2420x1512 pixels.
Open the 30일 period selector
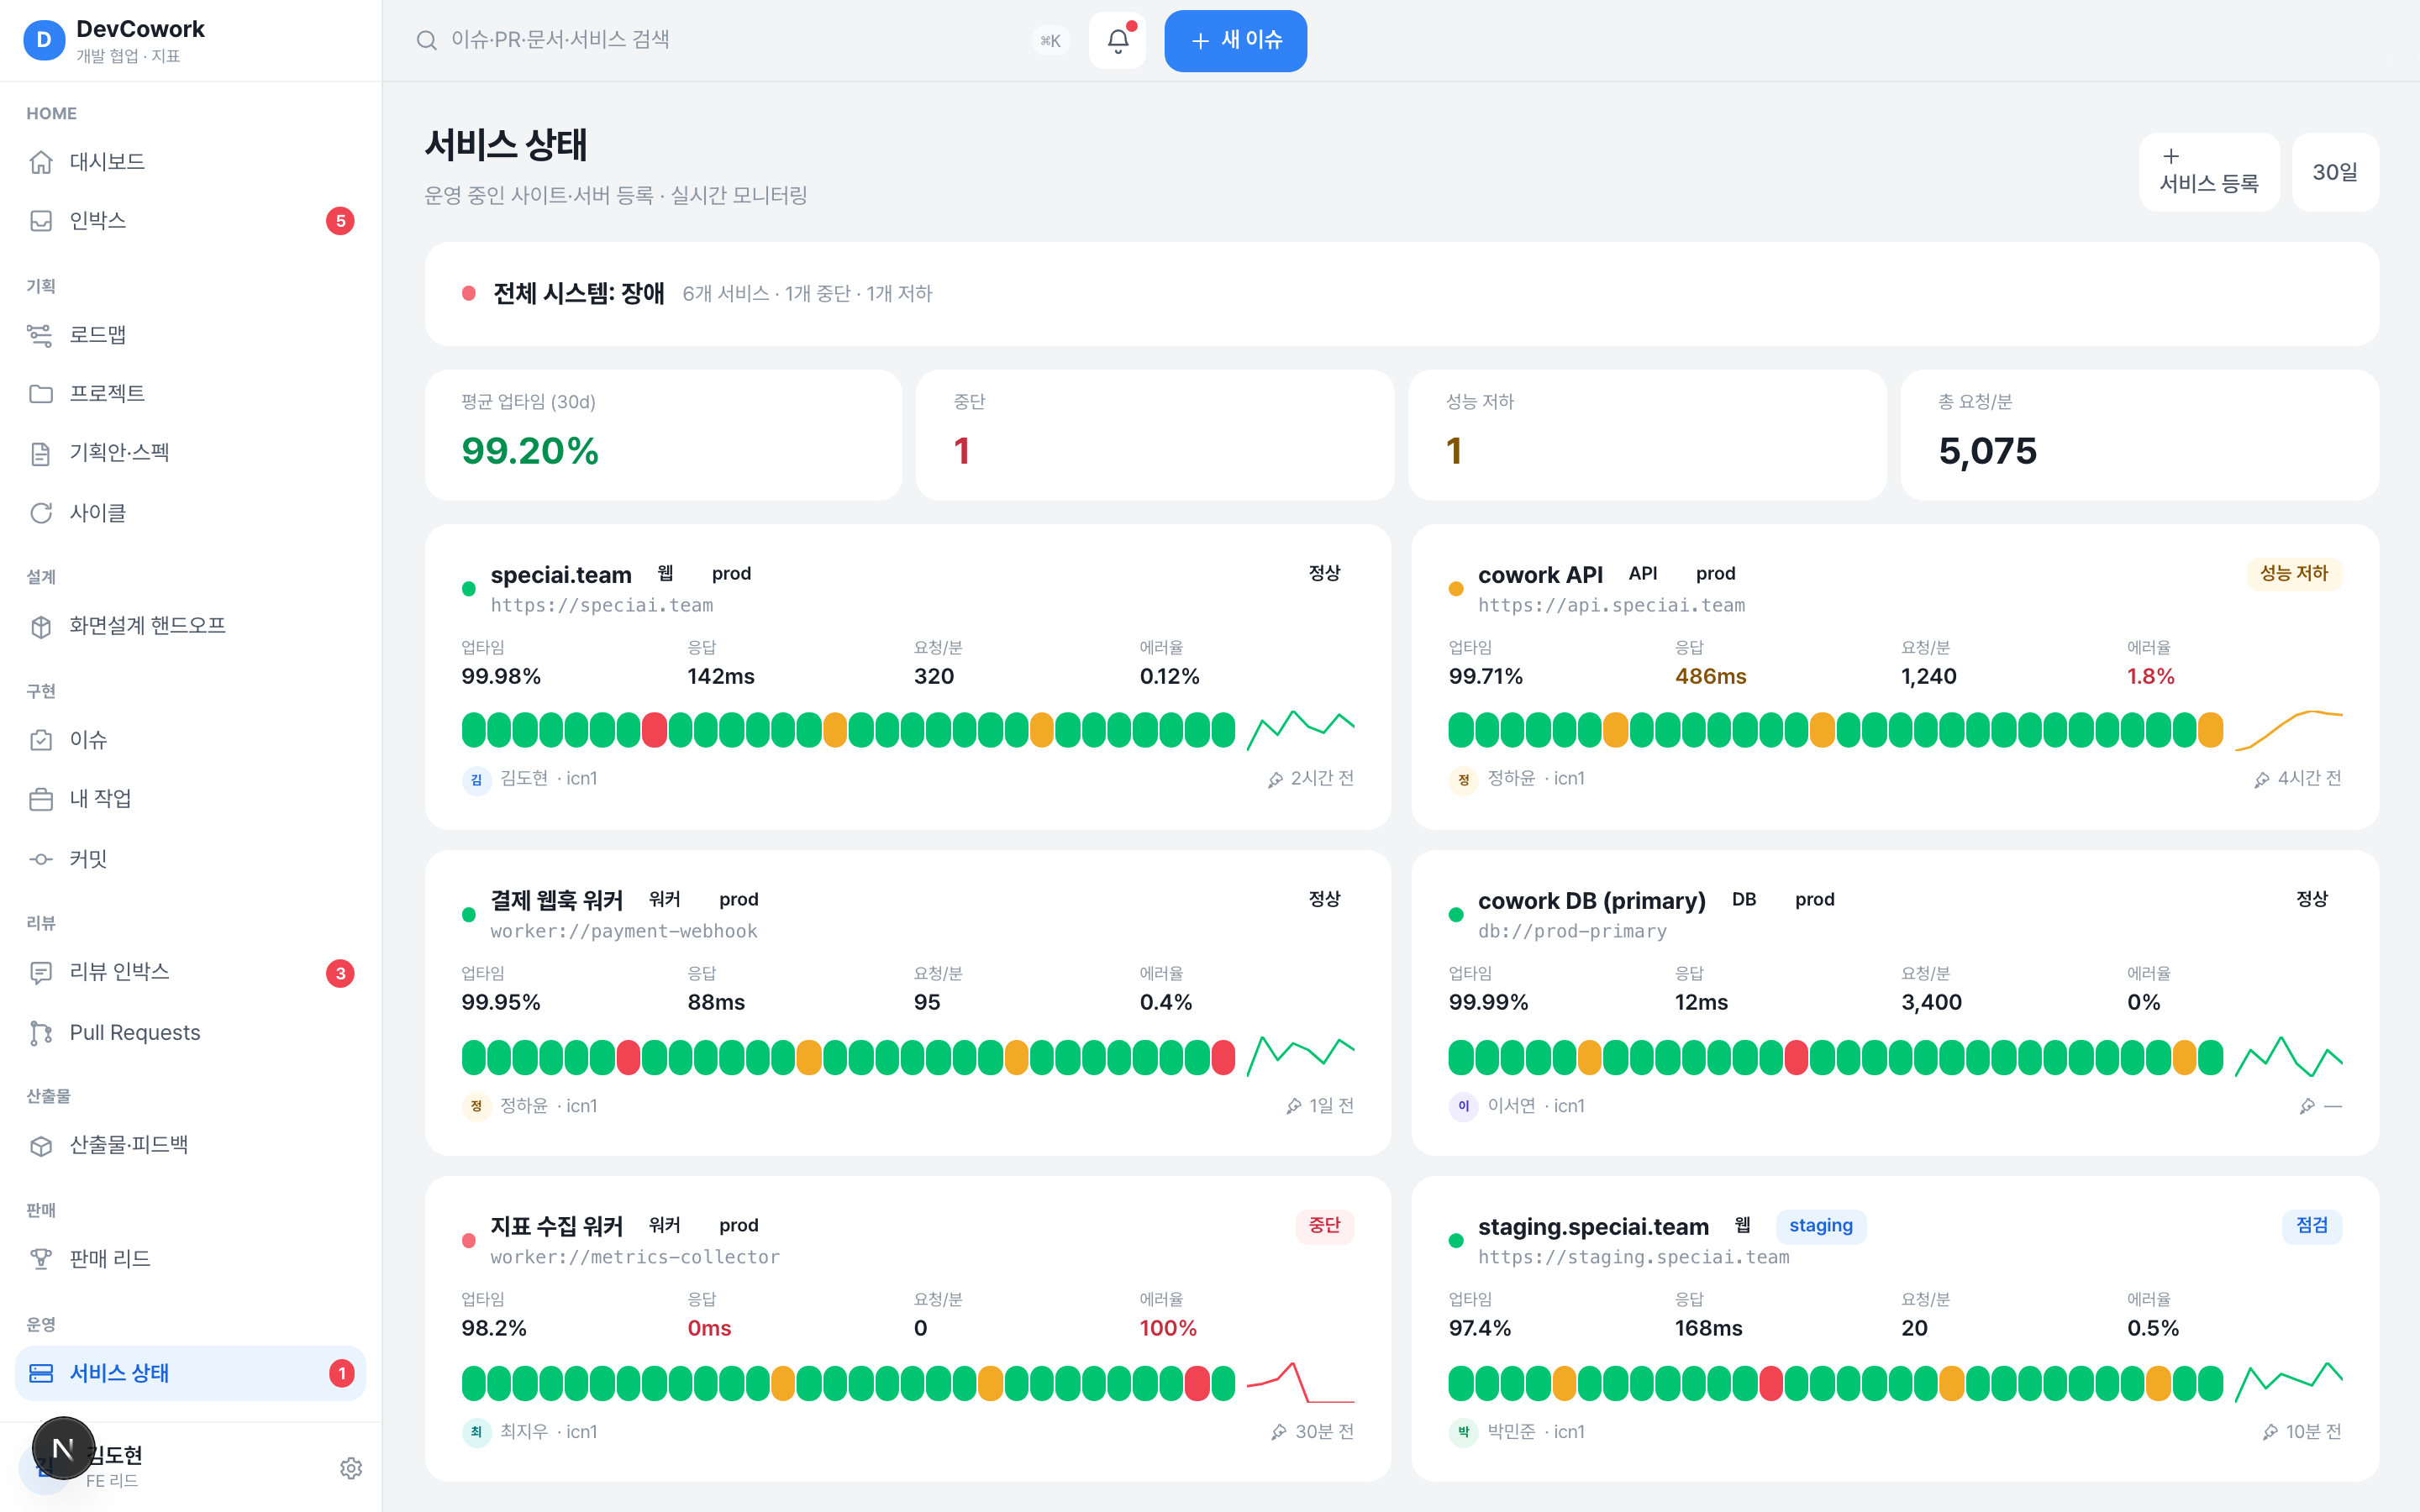pyautogui.click(x=2334, y=172)
